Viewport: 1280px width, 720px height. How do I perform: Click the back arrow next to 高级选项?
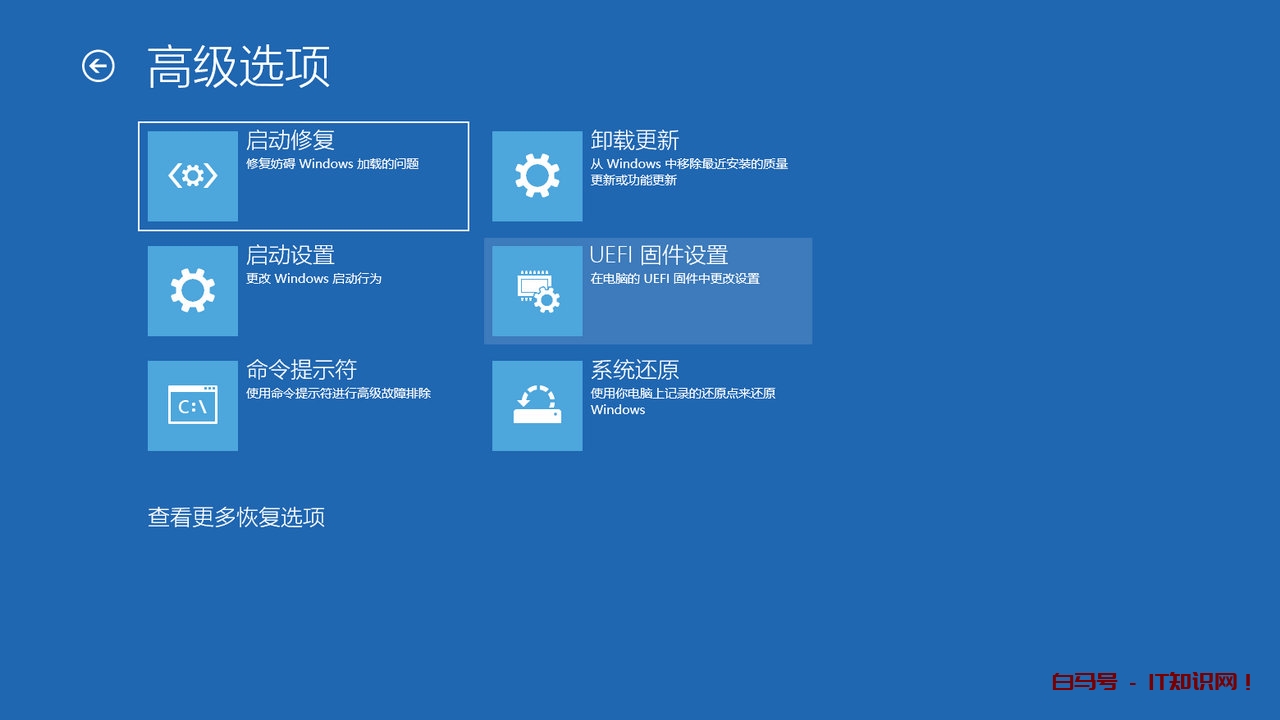pyautogui.click(x=99, y=63)
